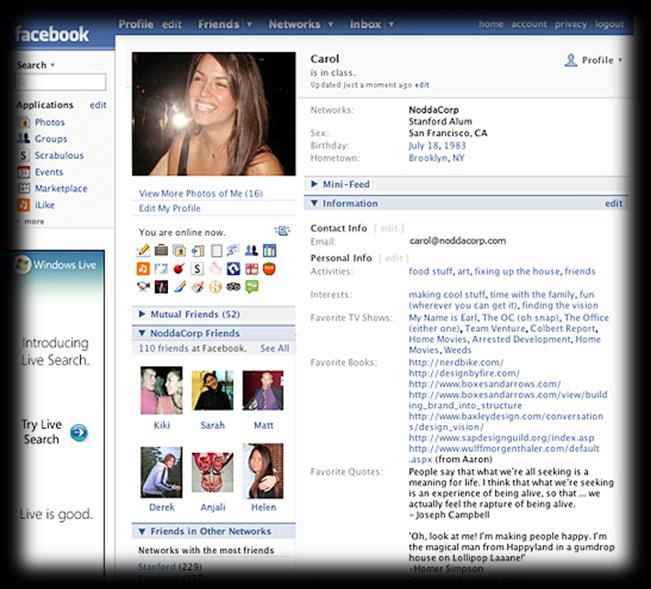Click the blue Try Live Search arrow
651x589 pixels.
[x=79, y=433]
